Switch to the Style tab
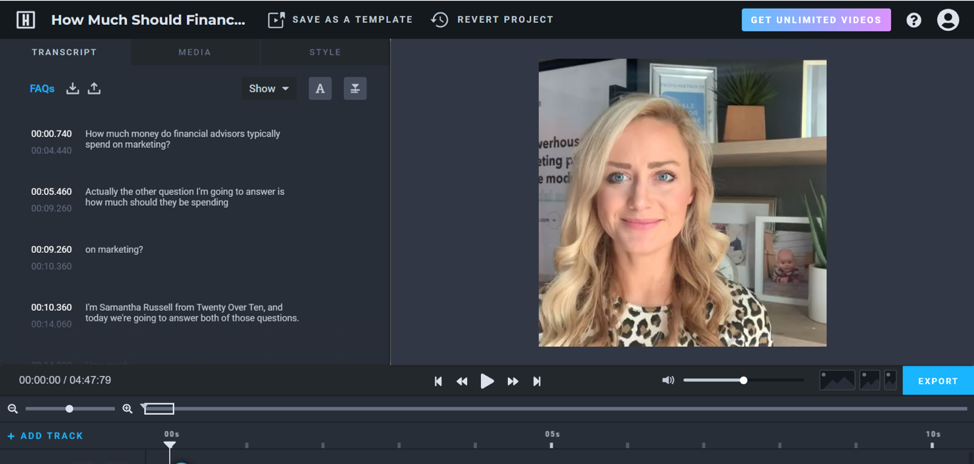The height and width of the screenshot is (464, 974). (324, 52)
